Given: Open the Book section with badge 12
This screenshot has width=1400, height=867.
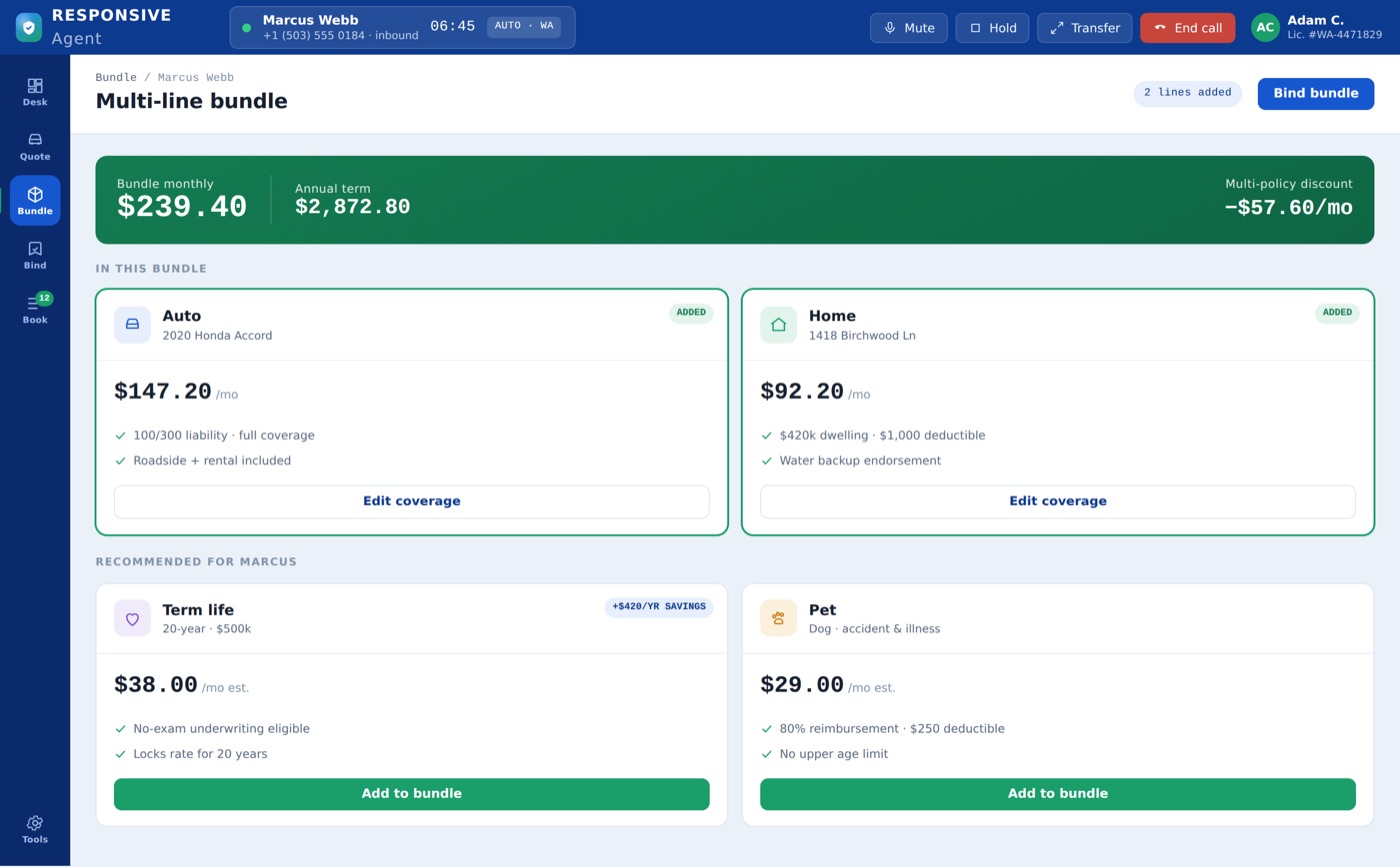Looking at the screenshot, I should point(35,309).
